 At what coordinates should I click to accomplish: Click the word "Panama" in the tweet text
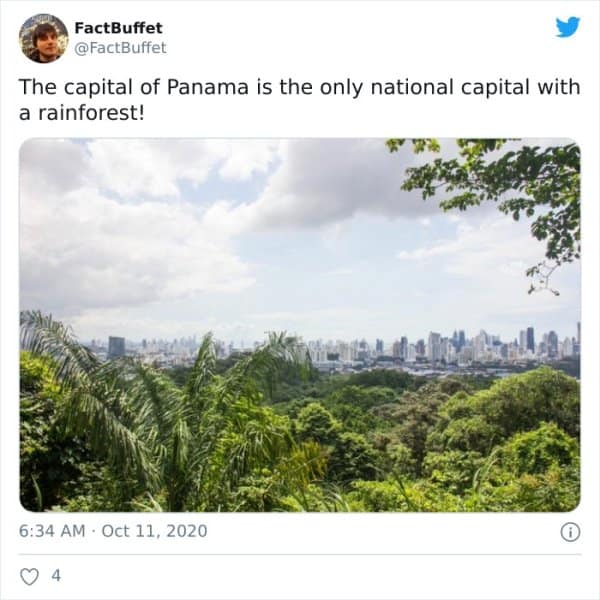209,87
